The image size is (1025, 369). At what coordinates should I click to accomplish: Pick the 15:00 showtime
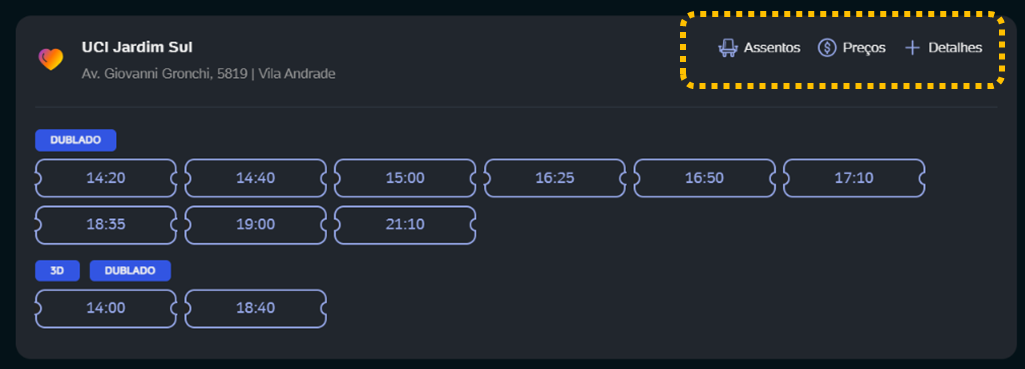[x=405, y=178]
